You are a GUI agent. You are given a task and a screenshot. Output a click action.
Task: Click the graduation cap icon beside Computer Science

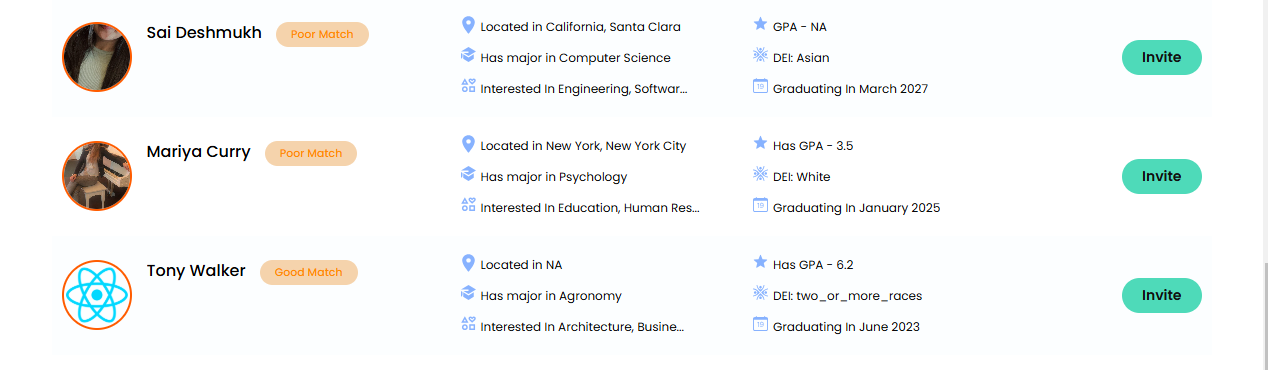(x=468, y=56)
